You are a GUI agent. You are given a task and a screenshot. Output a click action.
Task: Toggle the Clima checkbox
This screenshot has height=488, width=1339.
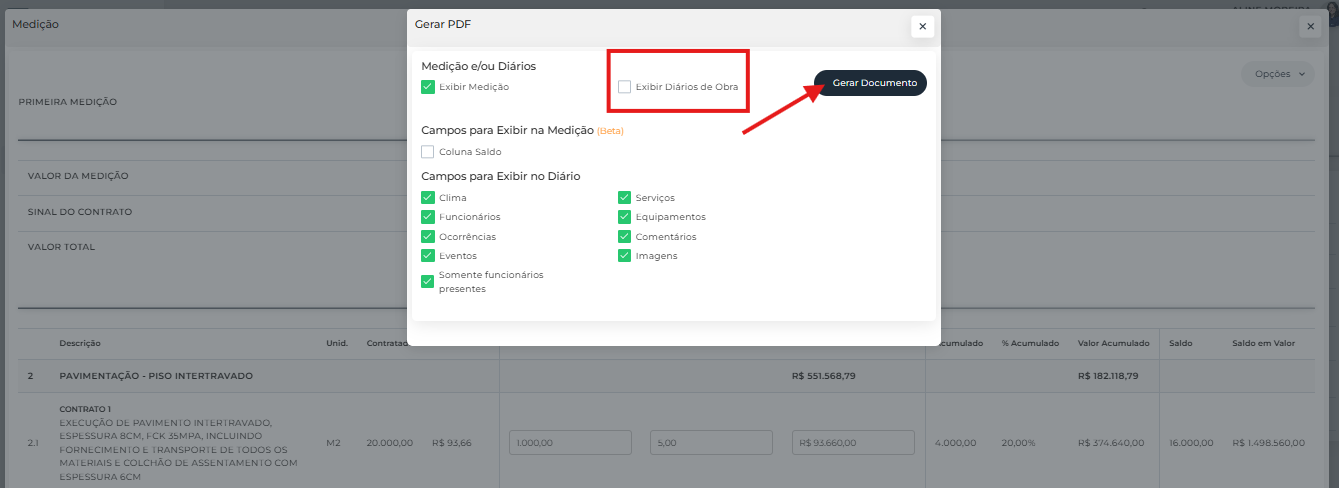428,198
